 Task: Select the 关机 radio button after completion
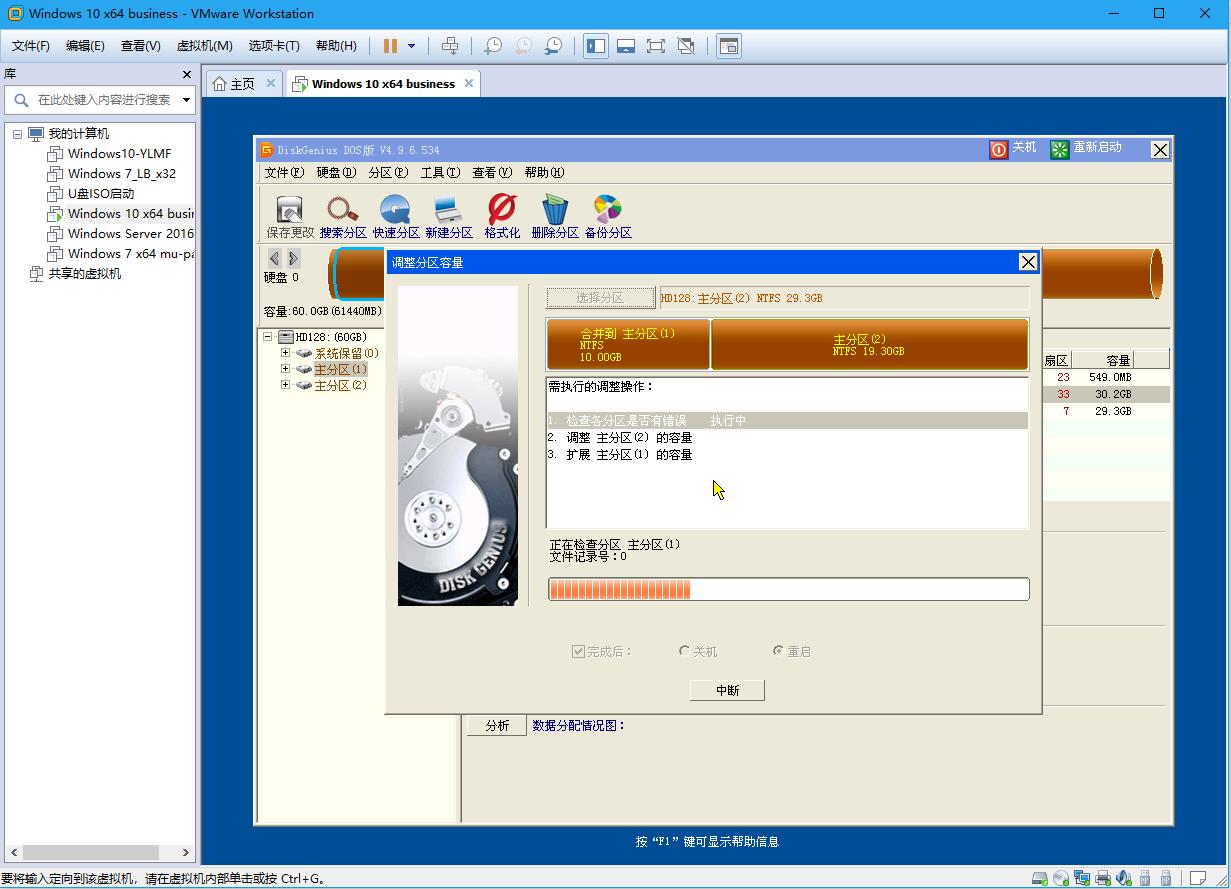point(686,651)
